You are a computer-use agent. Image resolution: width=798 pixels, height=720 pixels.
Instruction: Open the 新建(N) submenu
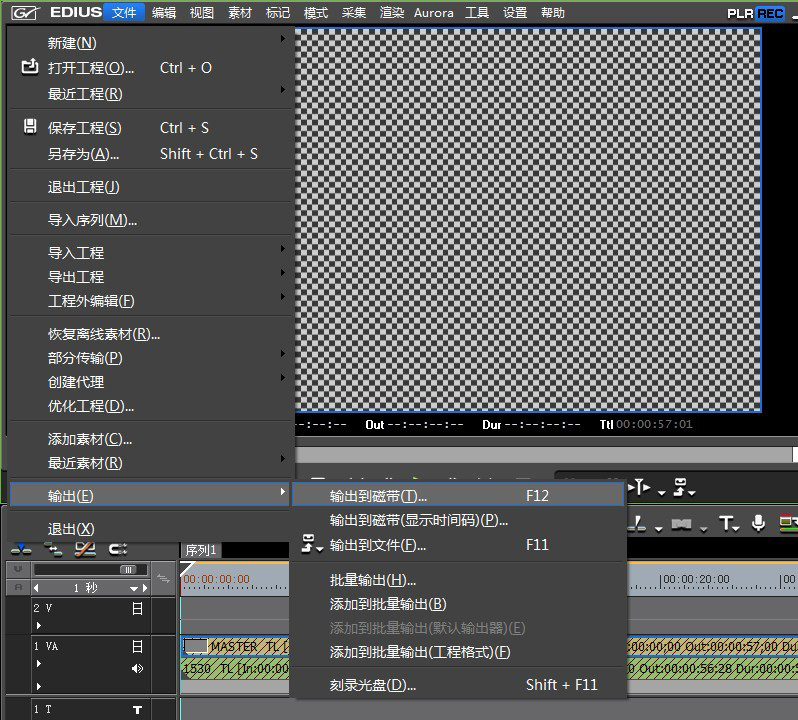[150, 43]
